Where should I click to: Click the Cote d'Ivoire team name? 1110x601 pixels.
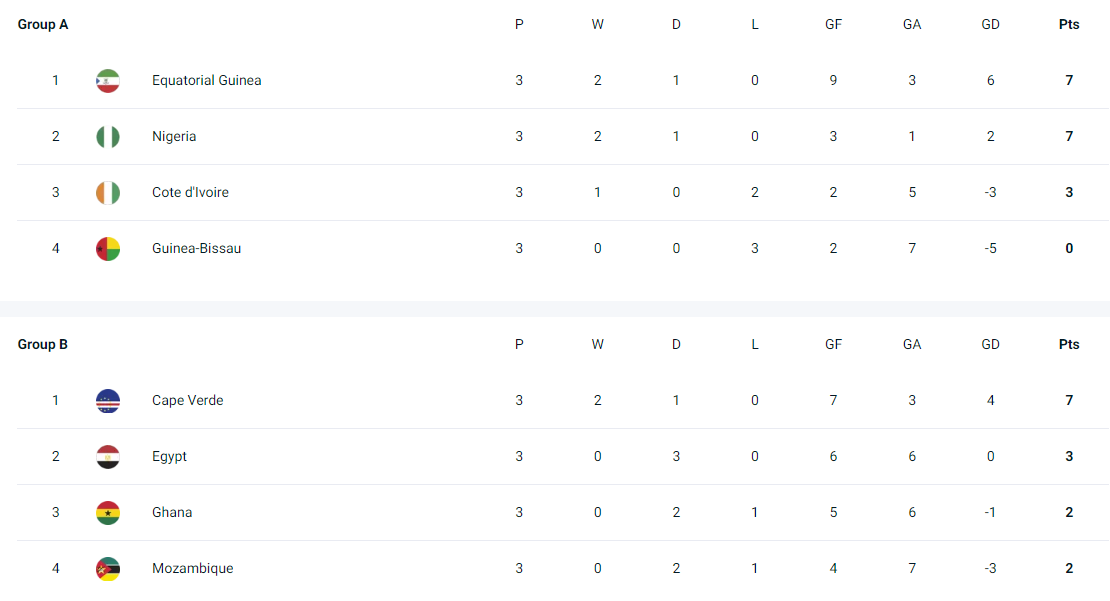pos(190,192)
